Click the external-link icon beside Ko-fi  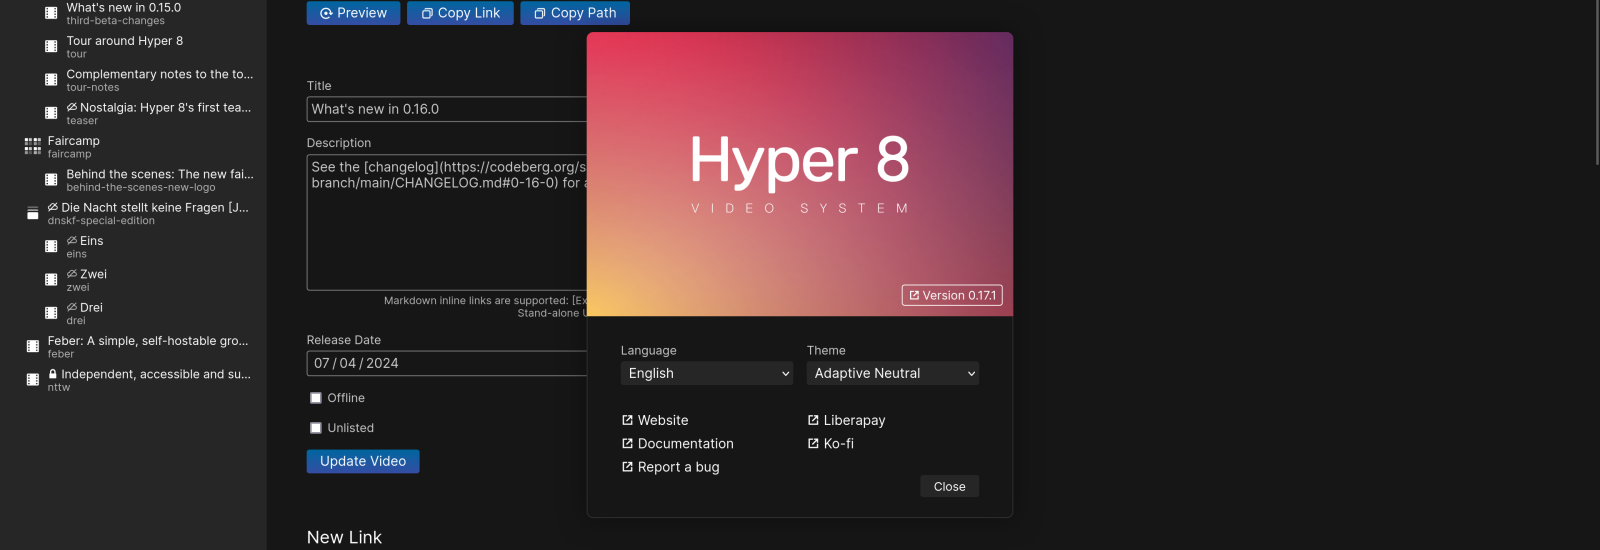click(x=813, y=443)
